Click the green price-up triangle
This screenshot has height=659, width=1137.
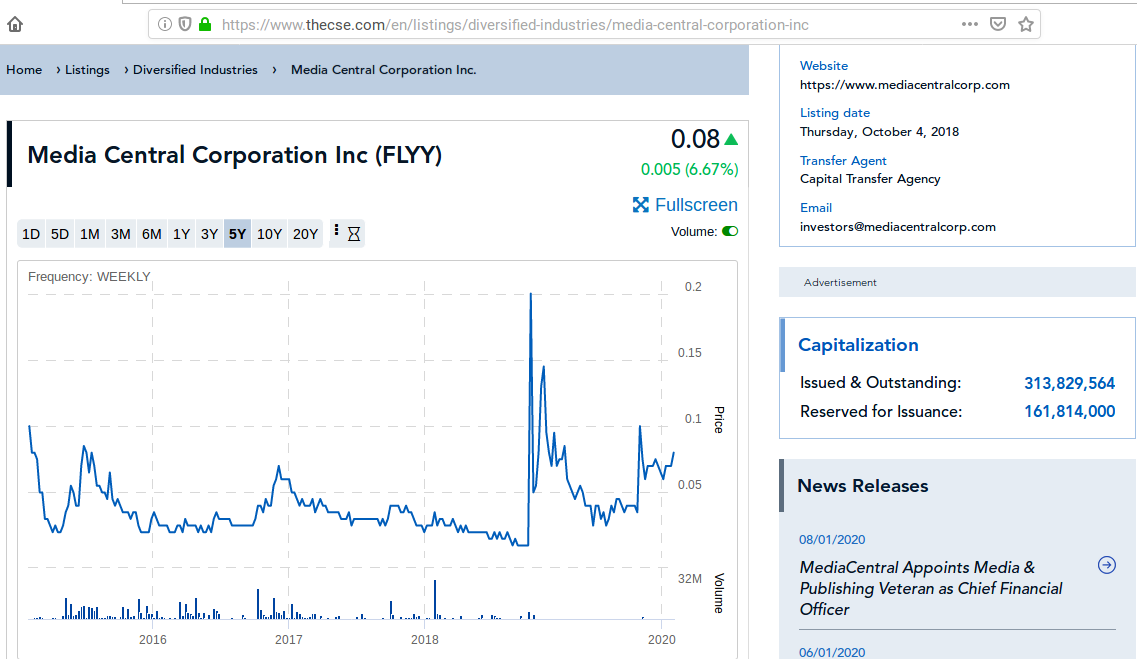[x=731, y=139]
